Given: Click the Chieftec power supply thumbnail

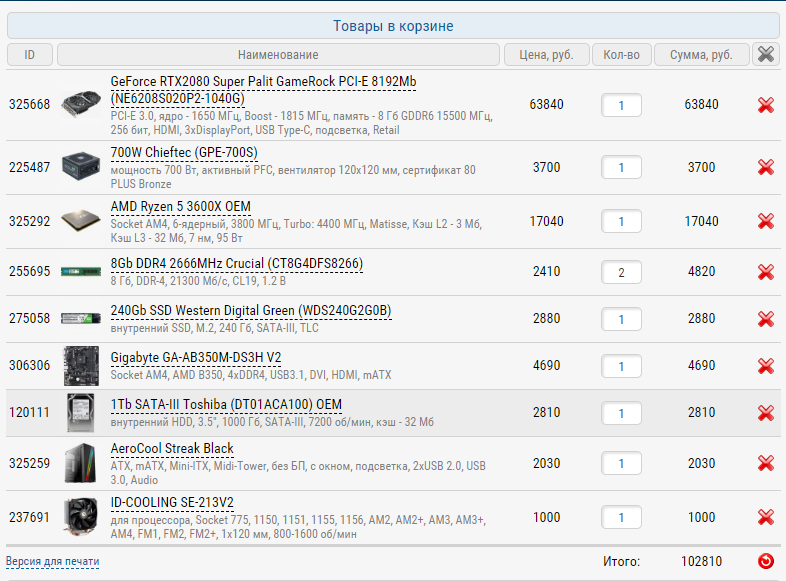Looking at the screenshot, I should (81, 166).
